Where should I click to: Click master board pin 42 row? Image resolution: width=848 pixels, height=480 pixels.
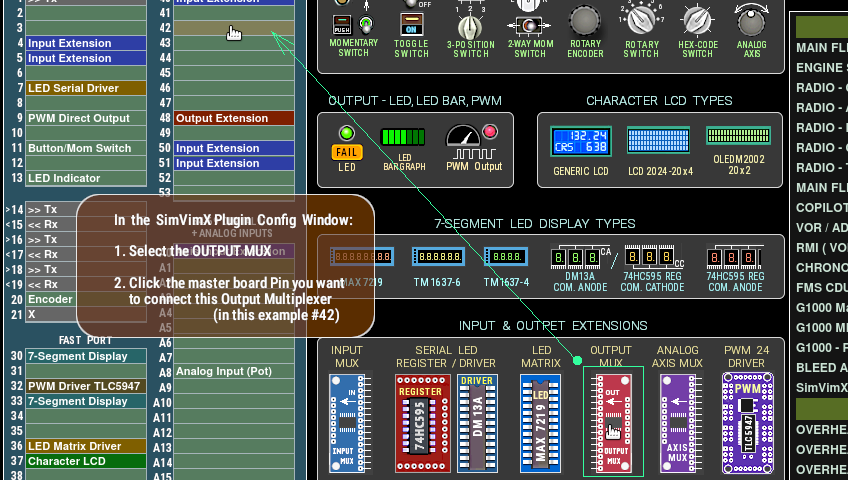tap(234, 28)
